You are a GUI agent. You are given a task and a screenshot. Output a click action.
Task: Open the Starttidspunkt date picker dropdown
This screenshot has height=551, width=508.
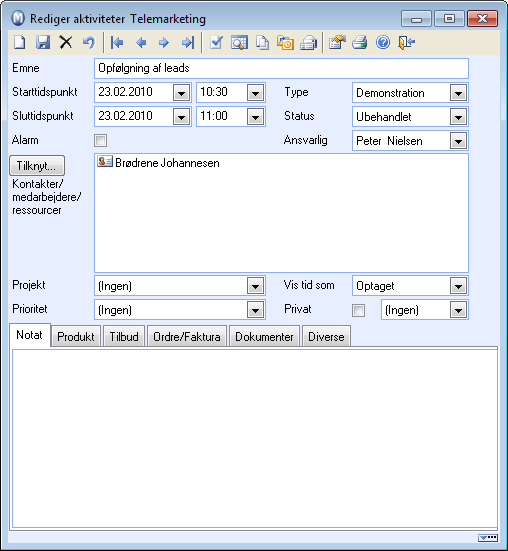181,93
